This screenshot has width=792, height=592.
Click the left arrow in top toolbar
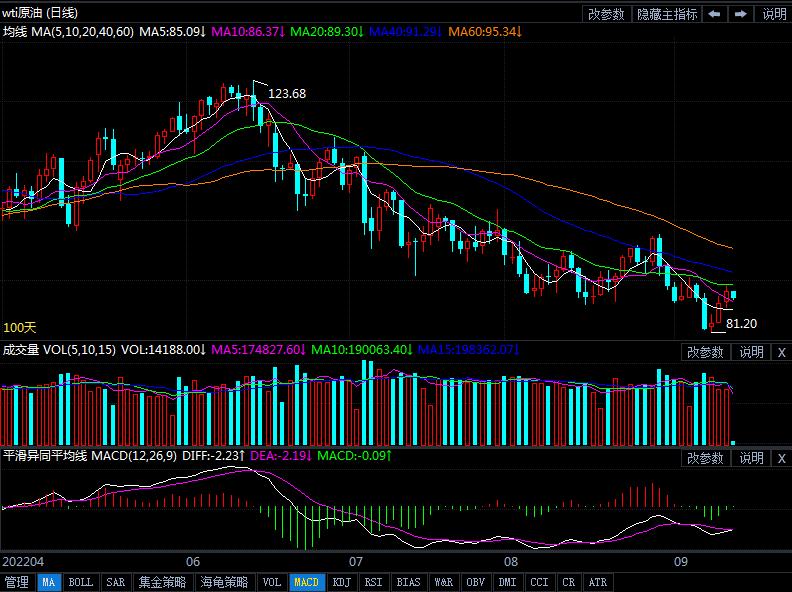click(x=715, y=14)
